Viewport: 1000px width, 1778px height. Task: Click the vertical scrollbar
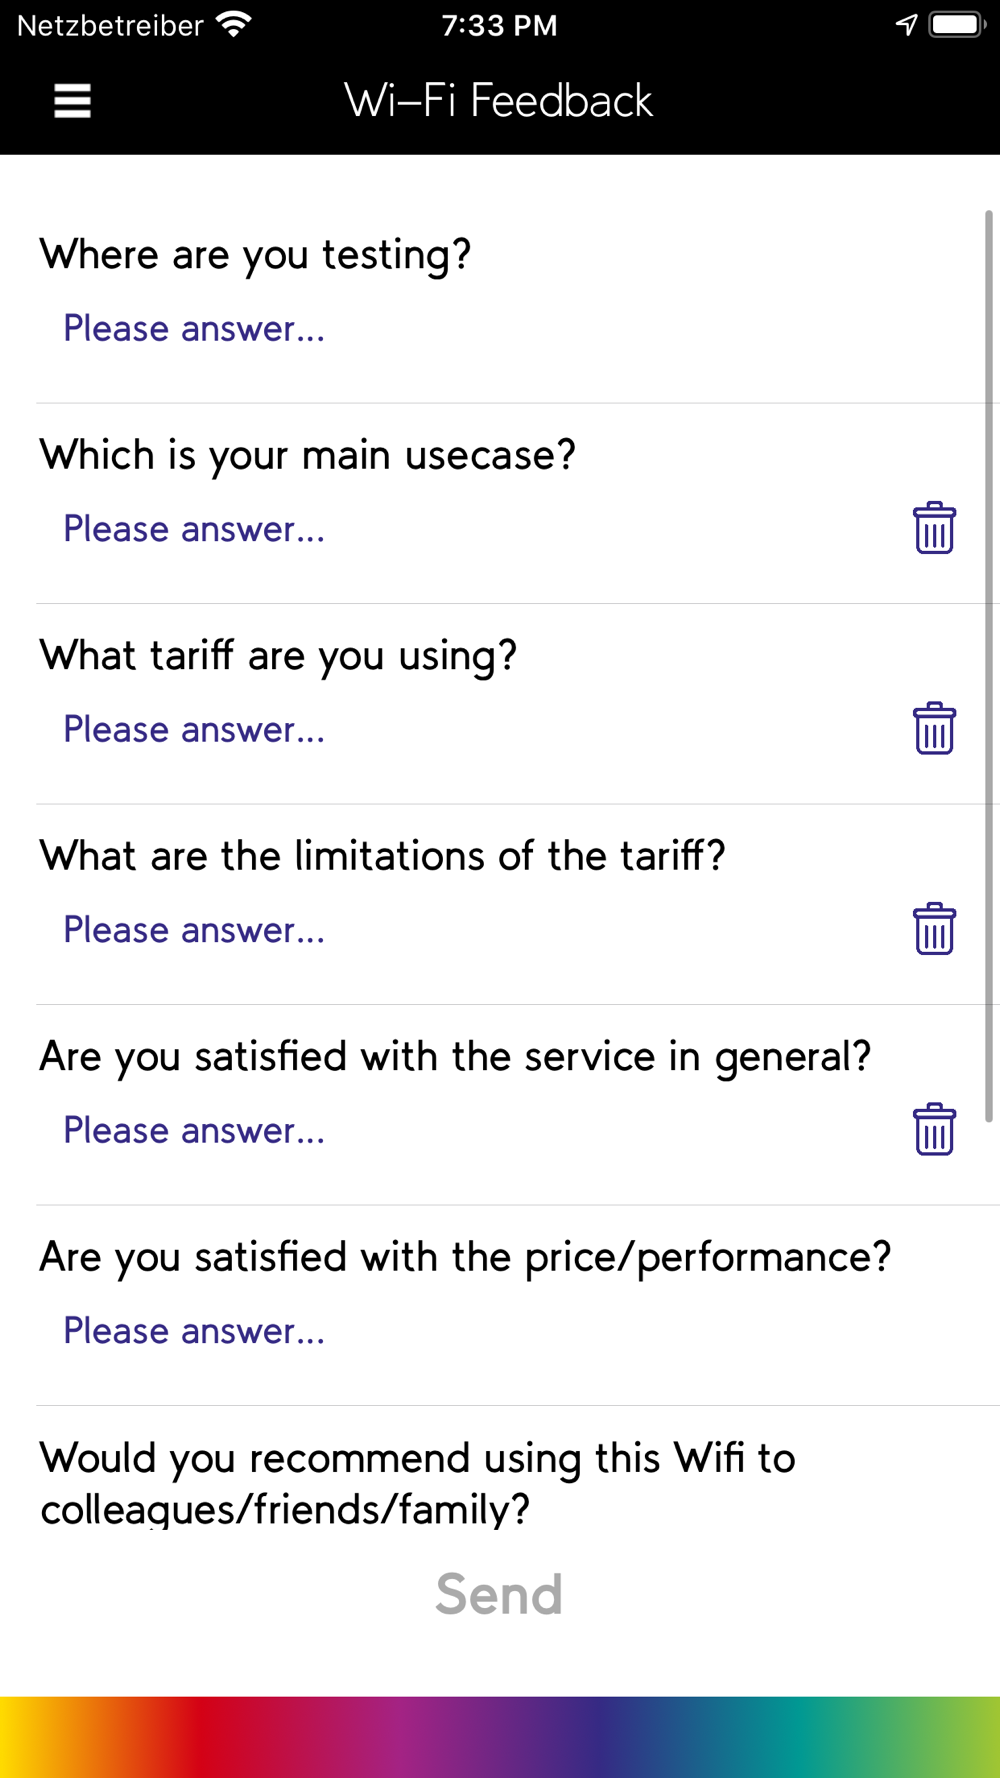(x=988, y=660)
